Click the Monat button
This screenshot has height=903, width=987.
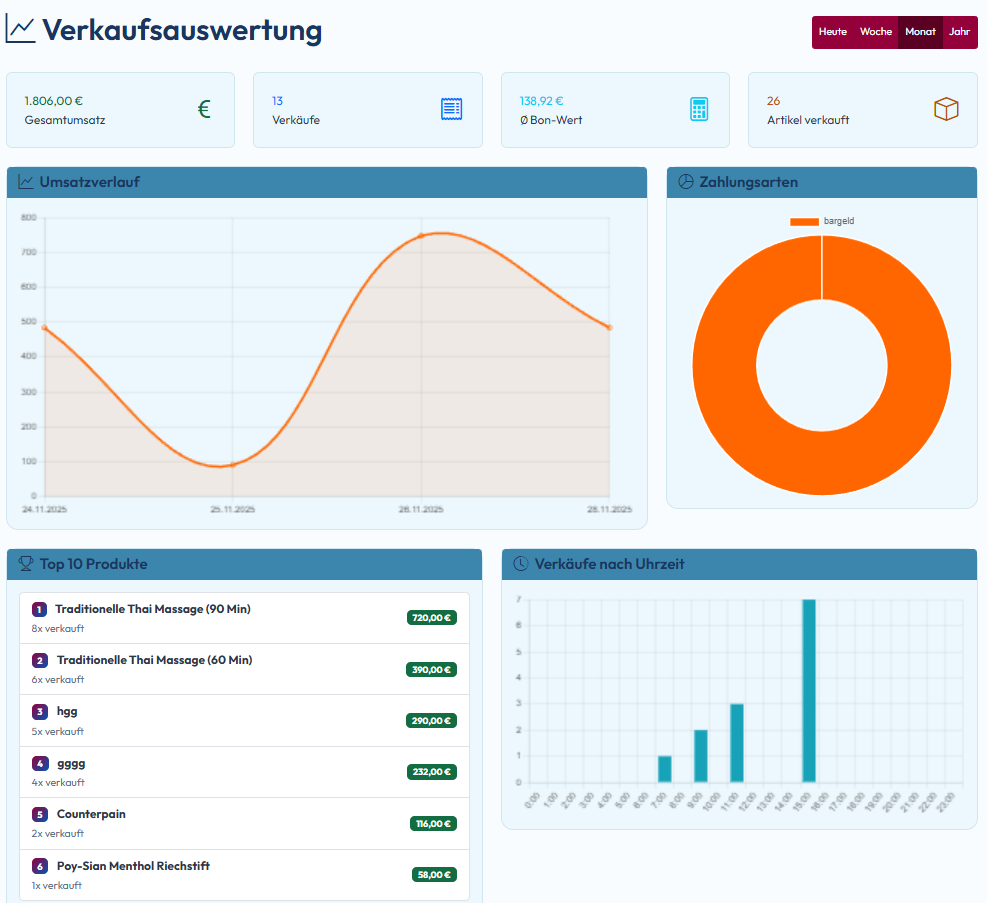click(x=919, y=32)
